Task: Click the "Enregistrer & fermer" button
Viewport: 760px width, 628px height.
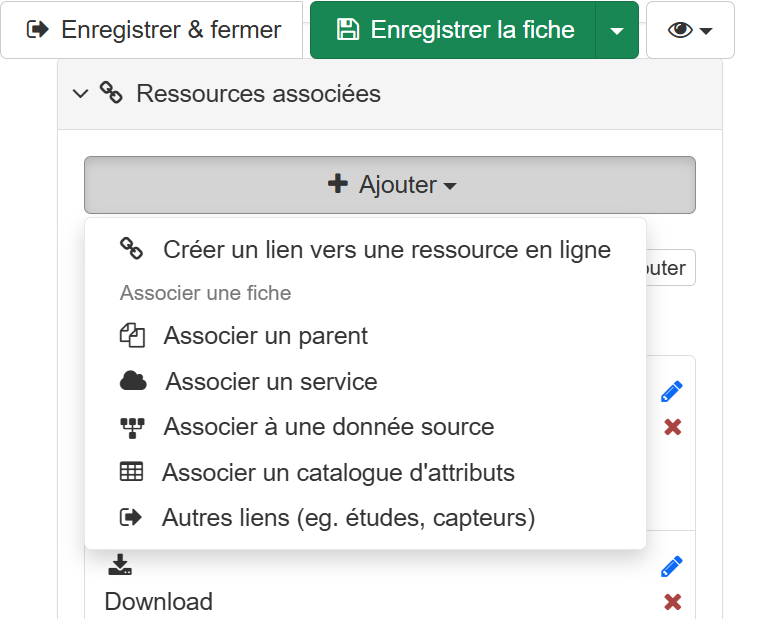Action: (153, 30)
